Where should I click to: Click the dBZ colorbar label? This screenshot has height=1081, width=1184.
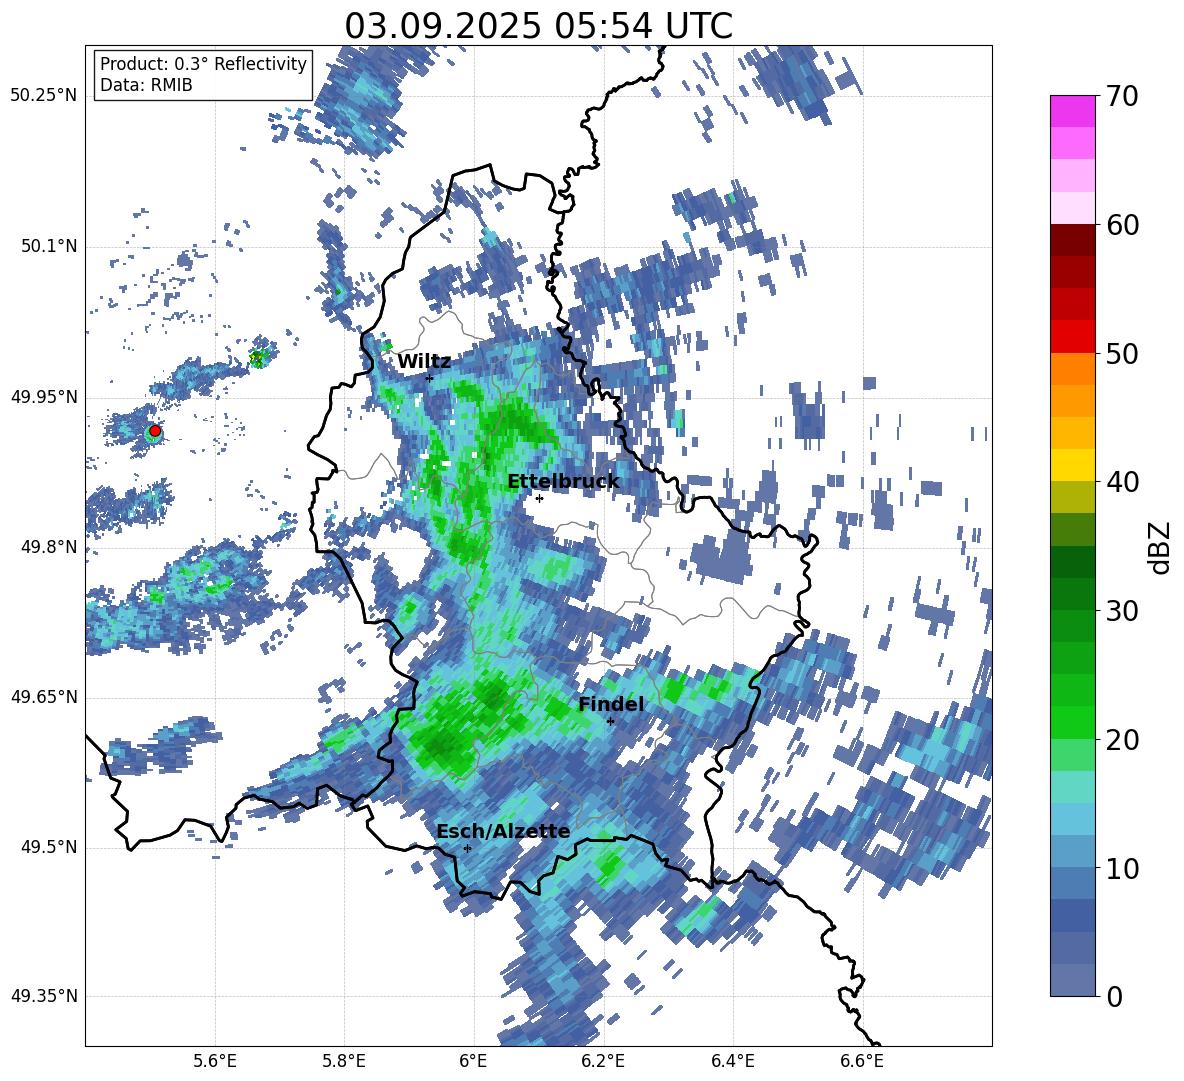click(1161, 547)
